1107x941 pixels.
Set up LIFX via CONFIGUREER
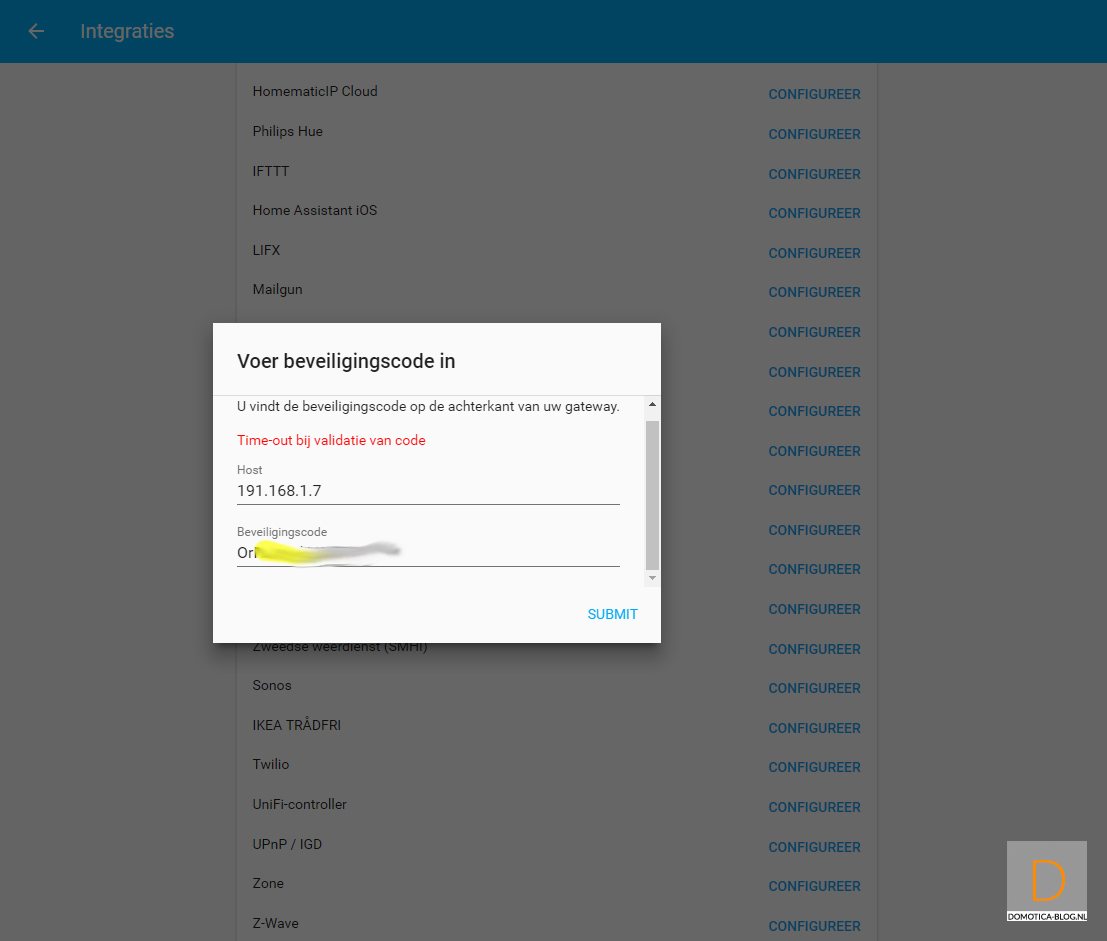click(x=814, y=253)
